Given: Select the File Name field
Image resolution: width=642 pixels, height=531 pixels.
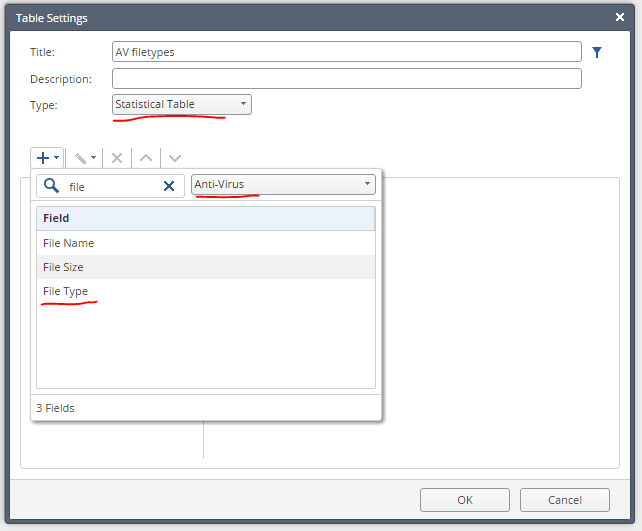Looking at the screenshot, I should 206,243.
